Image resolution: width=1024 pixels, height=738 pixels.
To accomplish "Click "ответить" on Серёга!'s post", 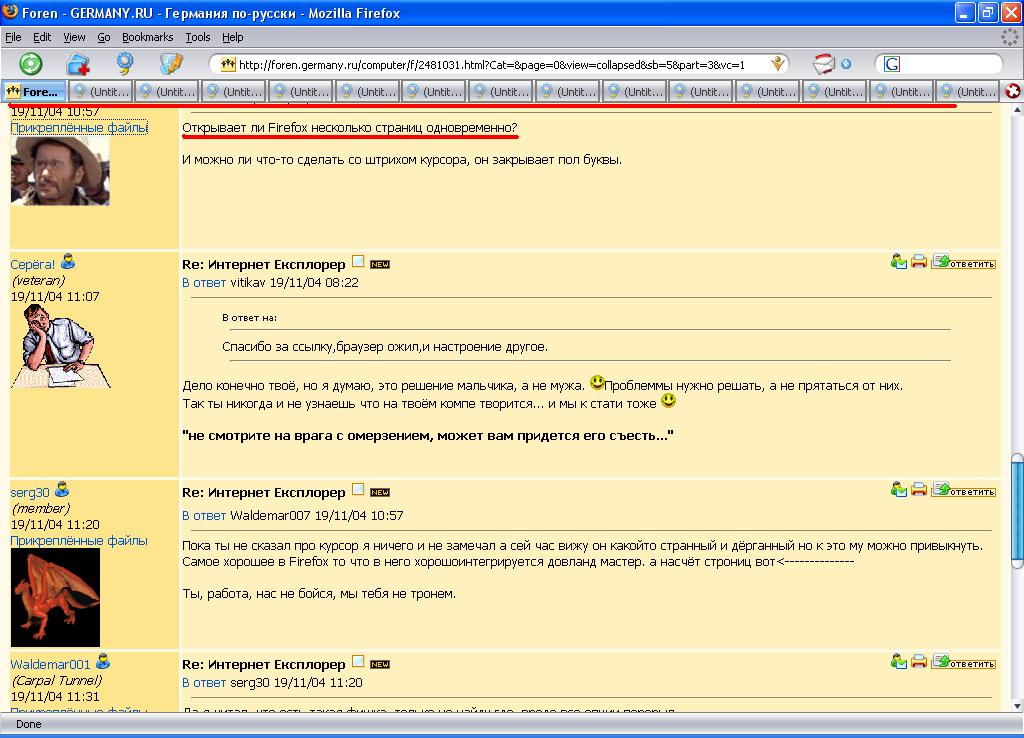I will coord(964,261).
